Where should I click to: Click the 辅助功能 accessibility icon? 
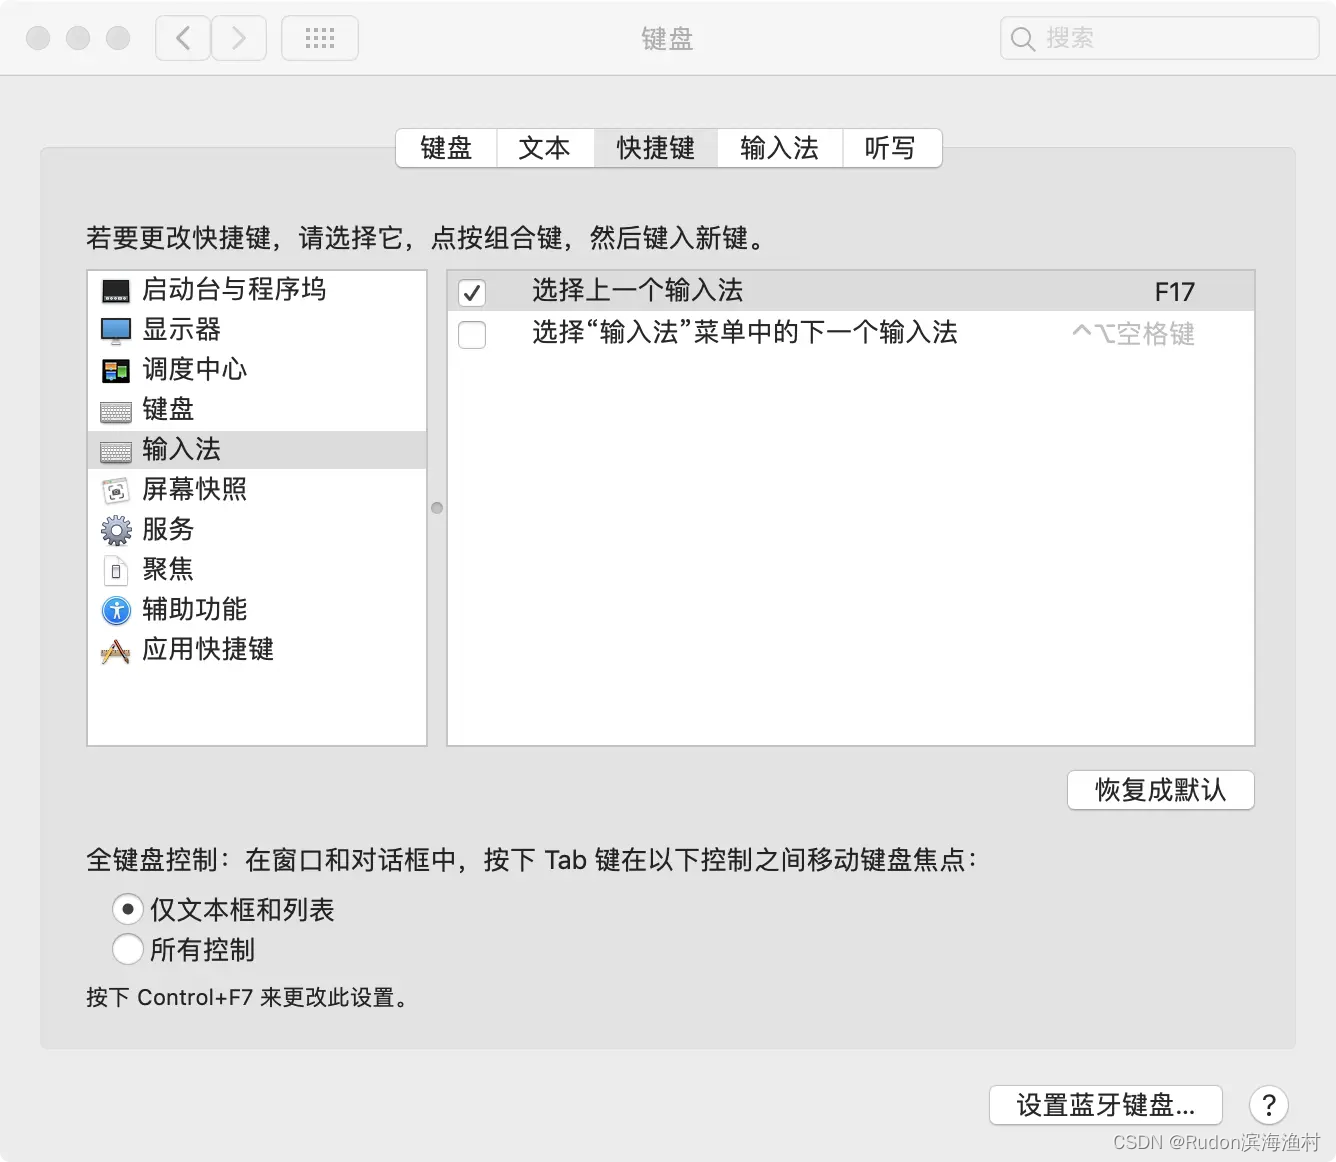(x=116, y=610)
